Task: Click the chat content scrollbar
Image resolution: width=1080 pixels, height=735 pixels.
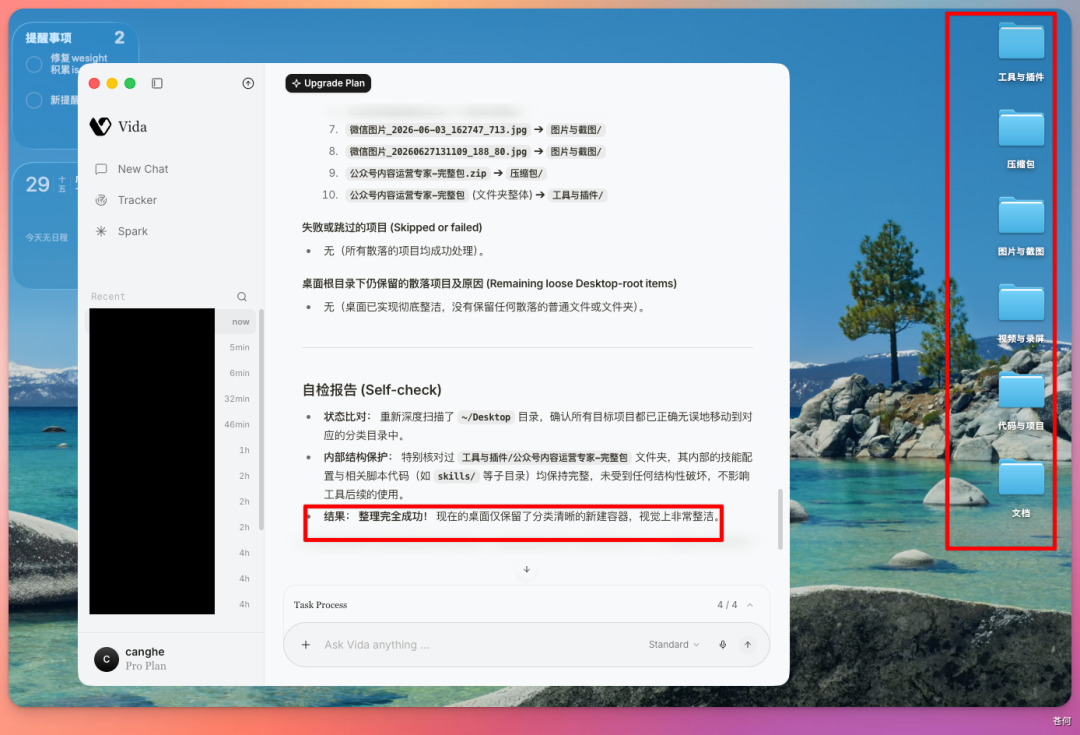Action: click(x=780, y=519)
